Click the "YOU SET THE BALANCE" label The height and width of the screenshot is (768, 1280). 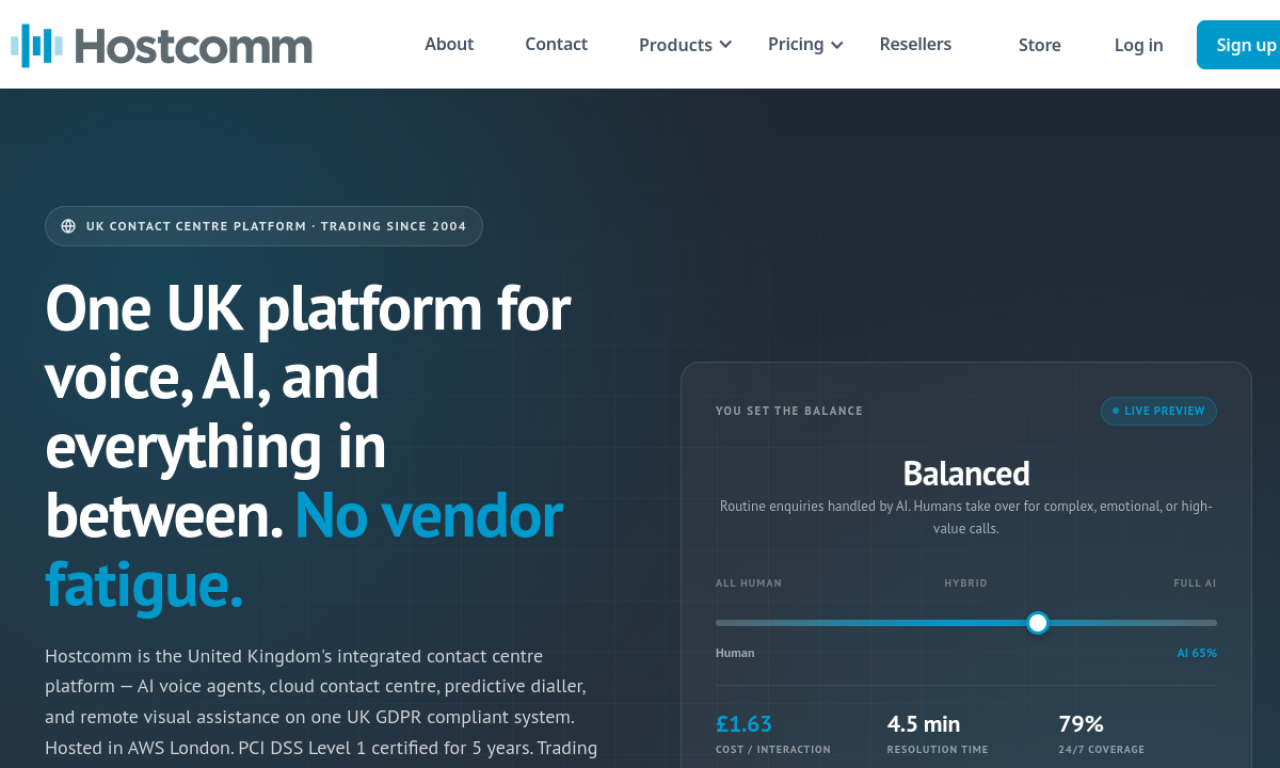[x=789, y=411]
